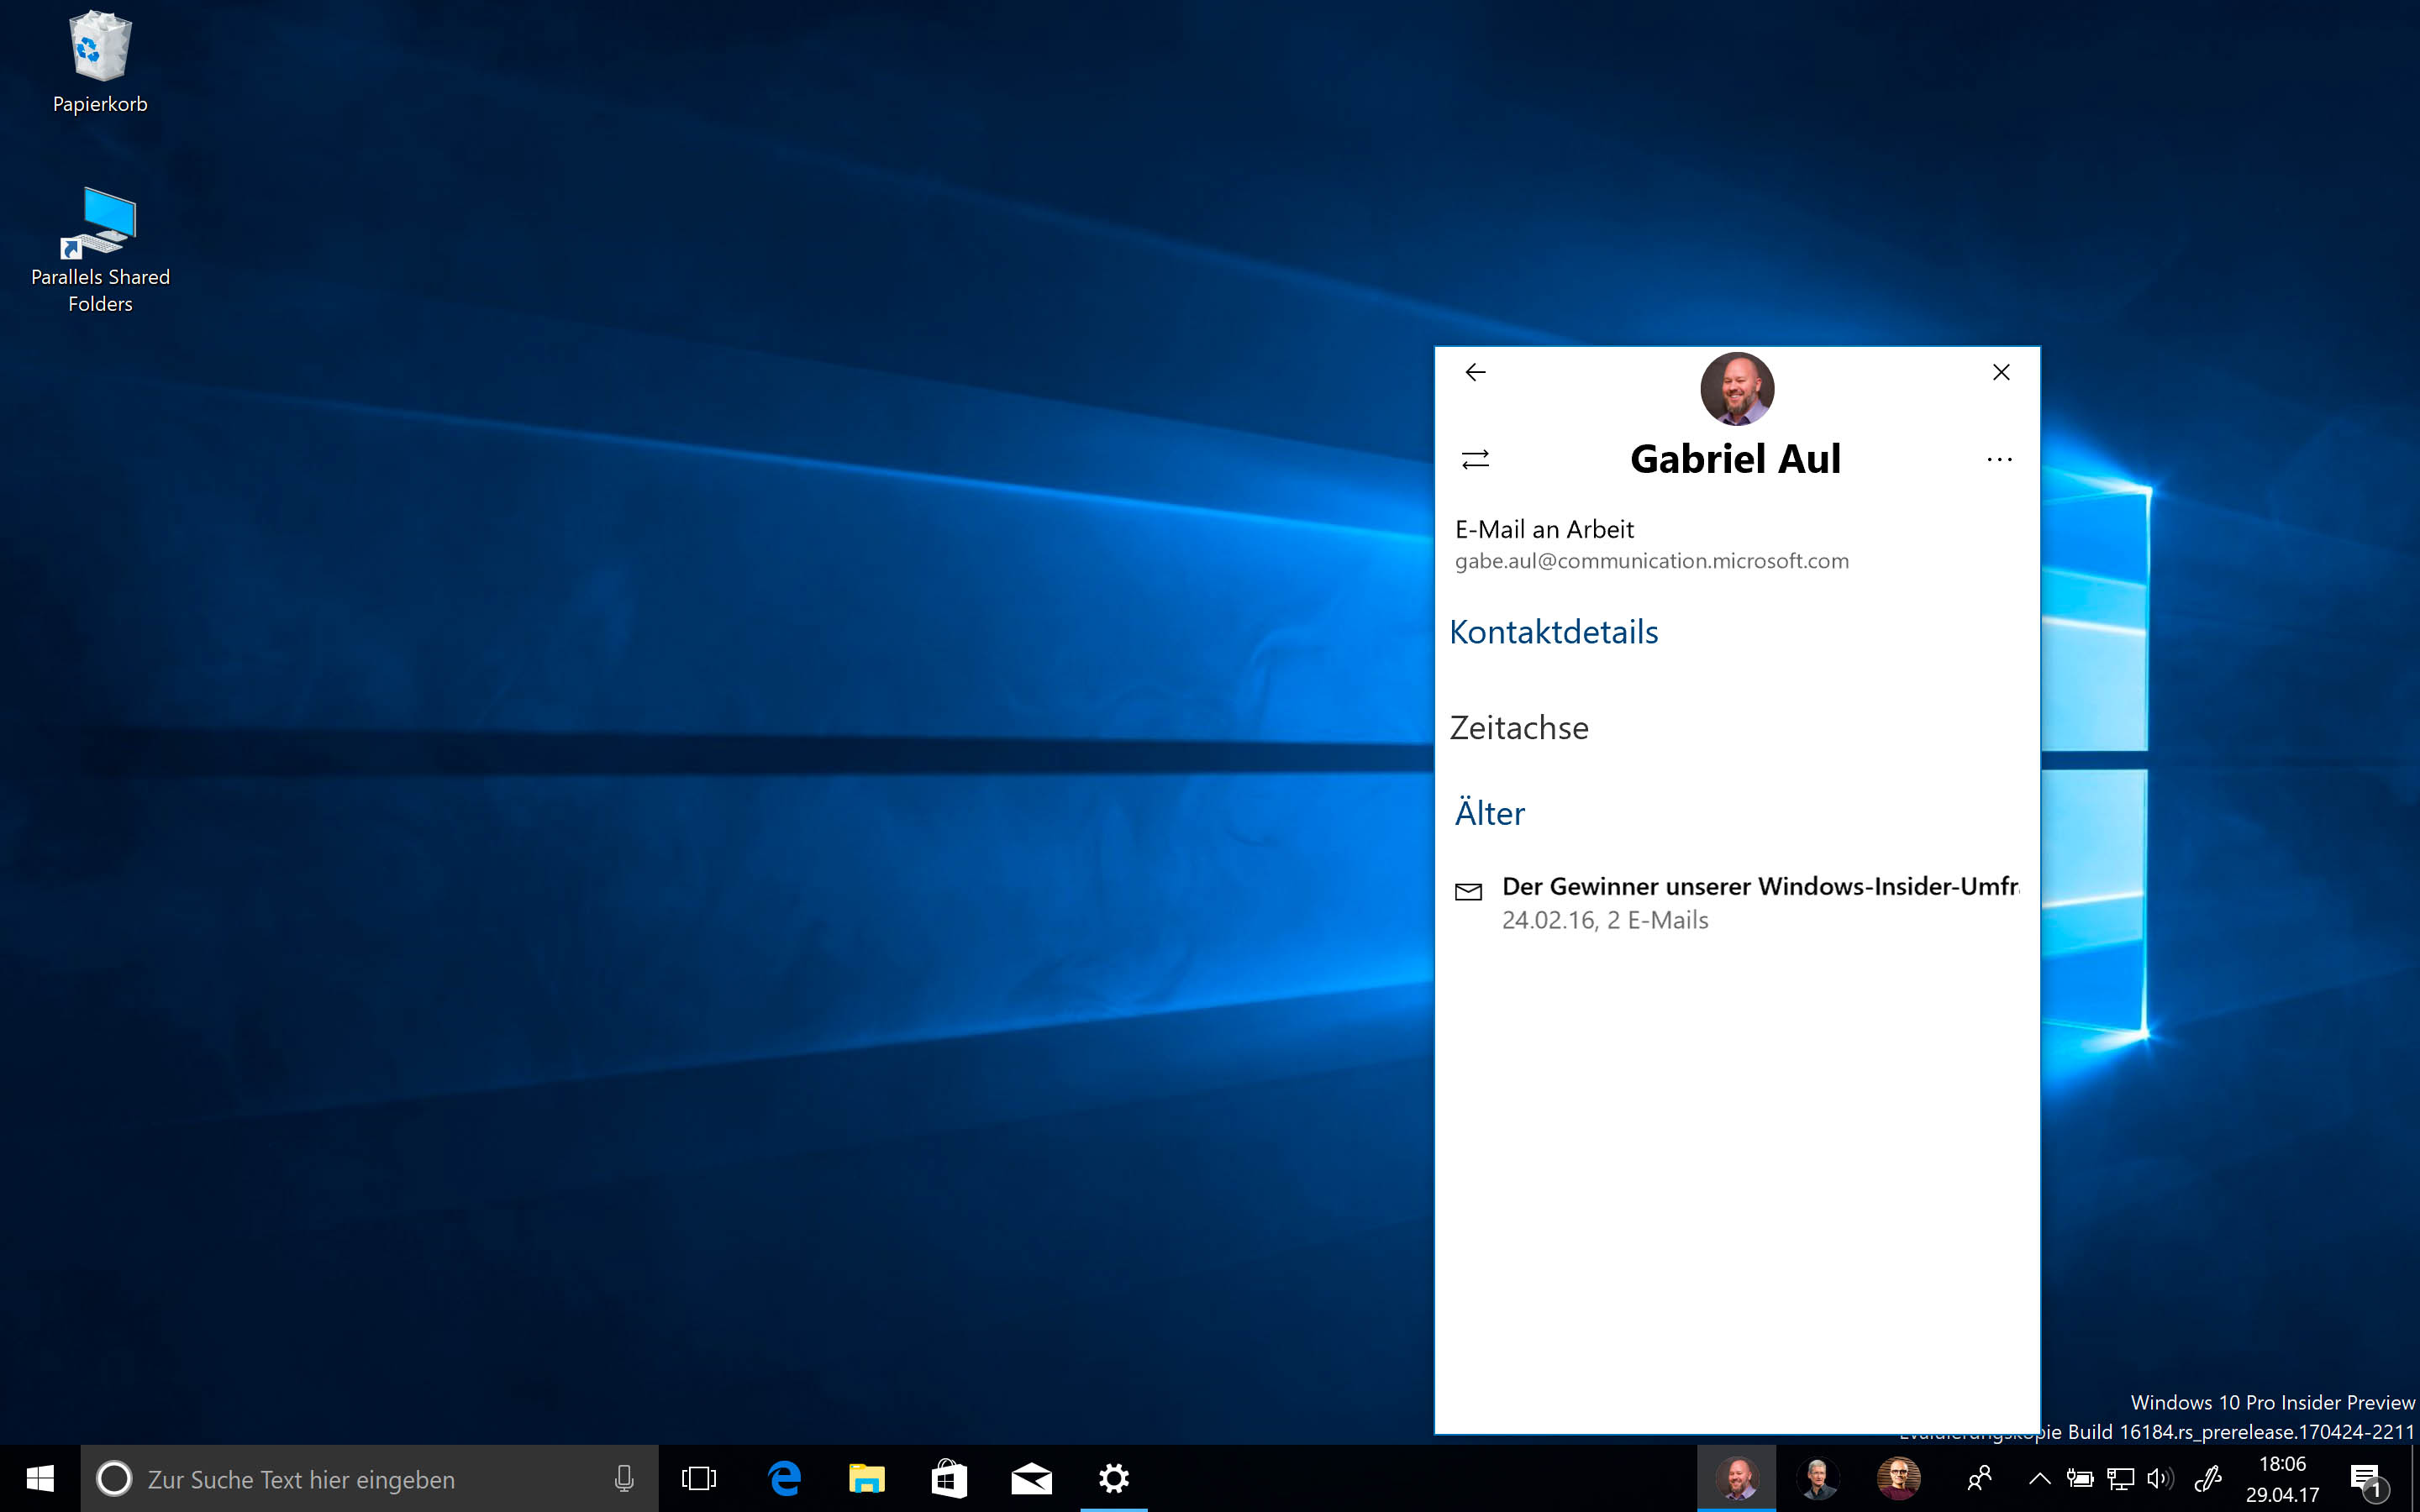Open the Windows-Insider-Umfrage email entry
The image size is (2420, 1512).
click(1737, 903)
